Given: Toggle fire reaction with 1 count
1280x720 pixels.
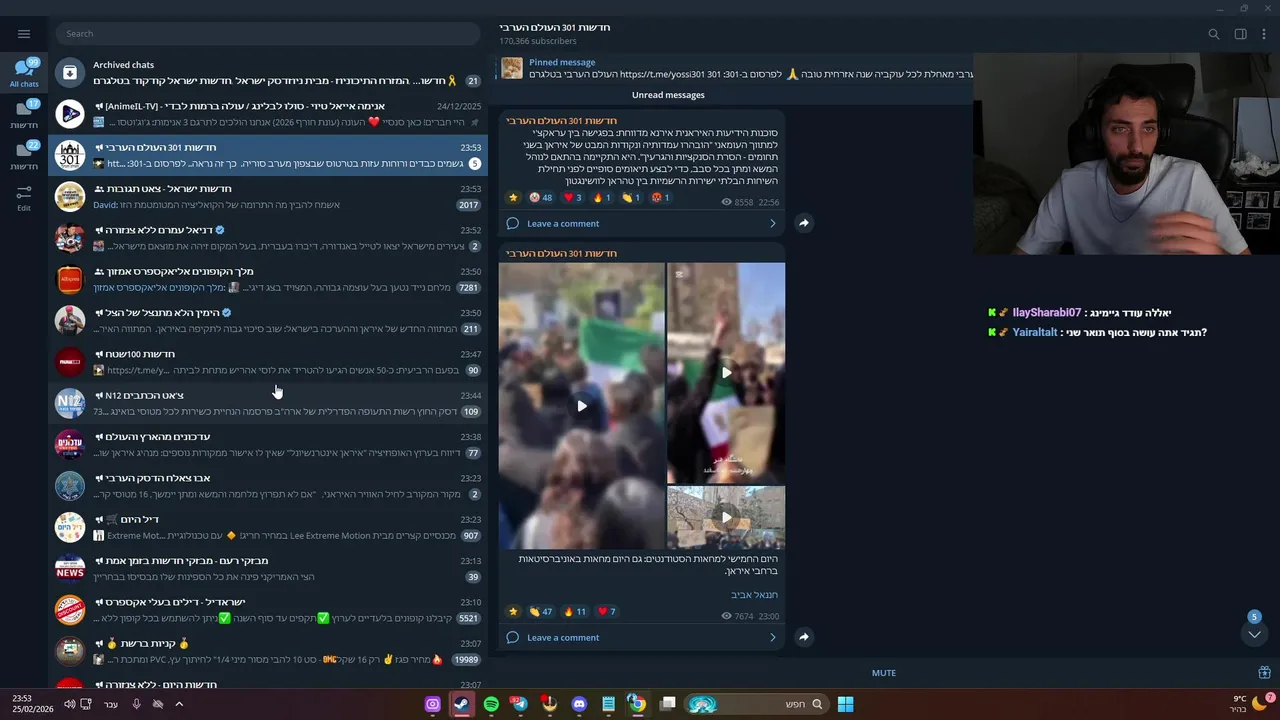Looking at the screenshot, I should tap(602, 198).
